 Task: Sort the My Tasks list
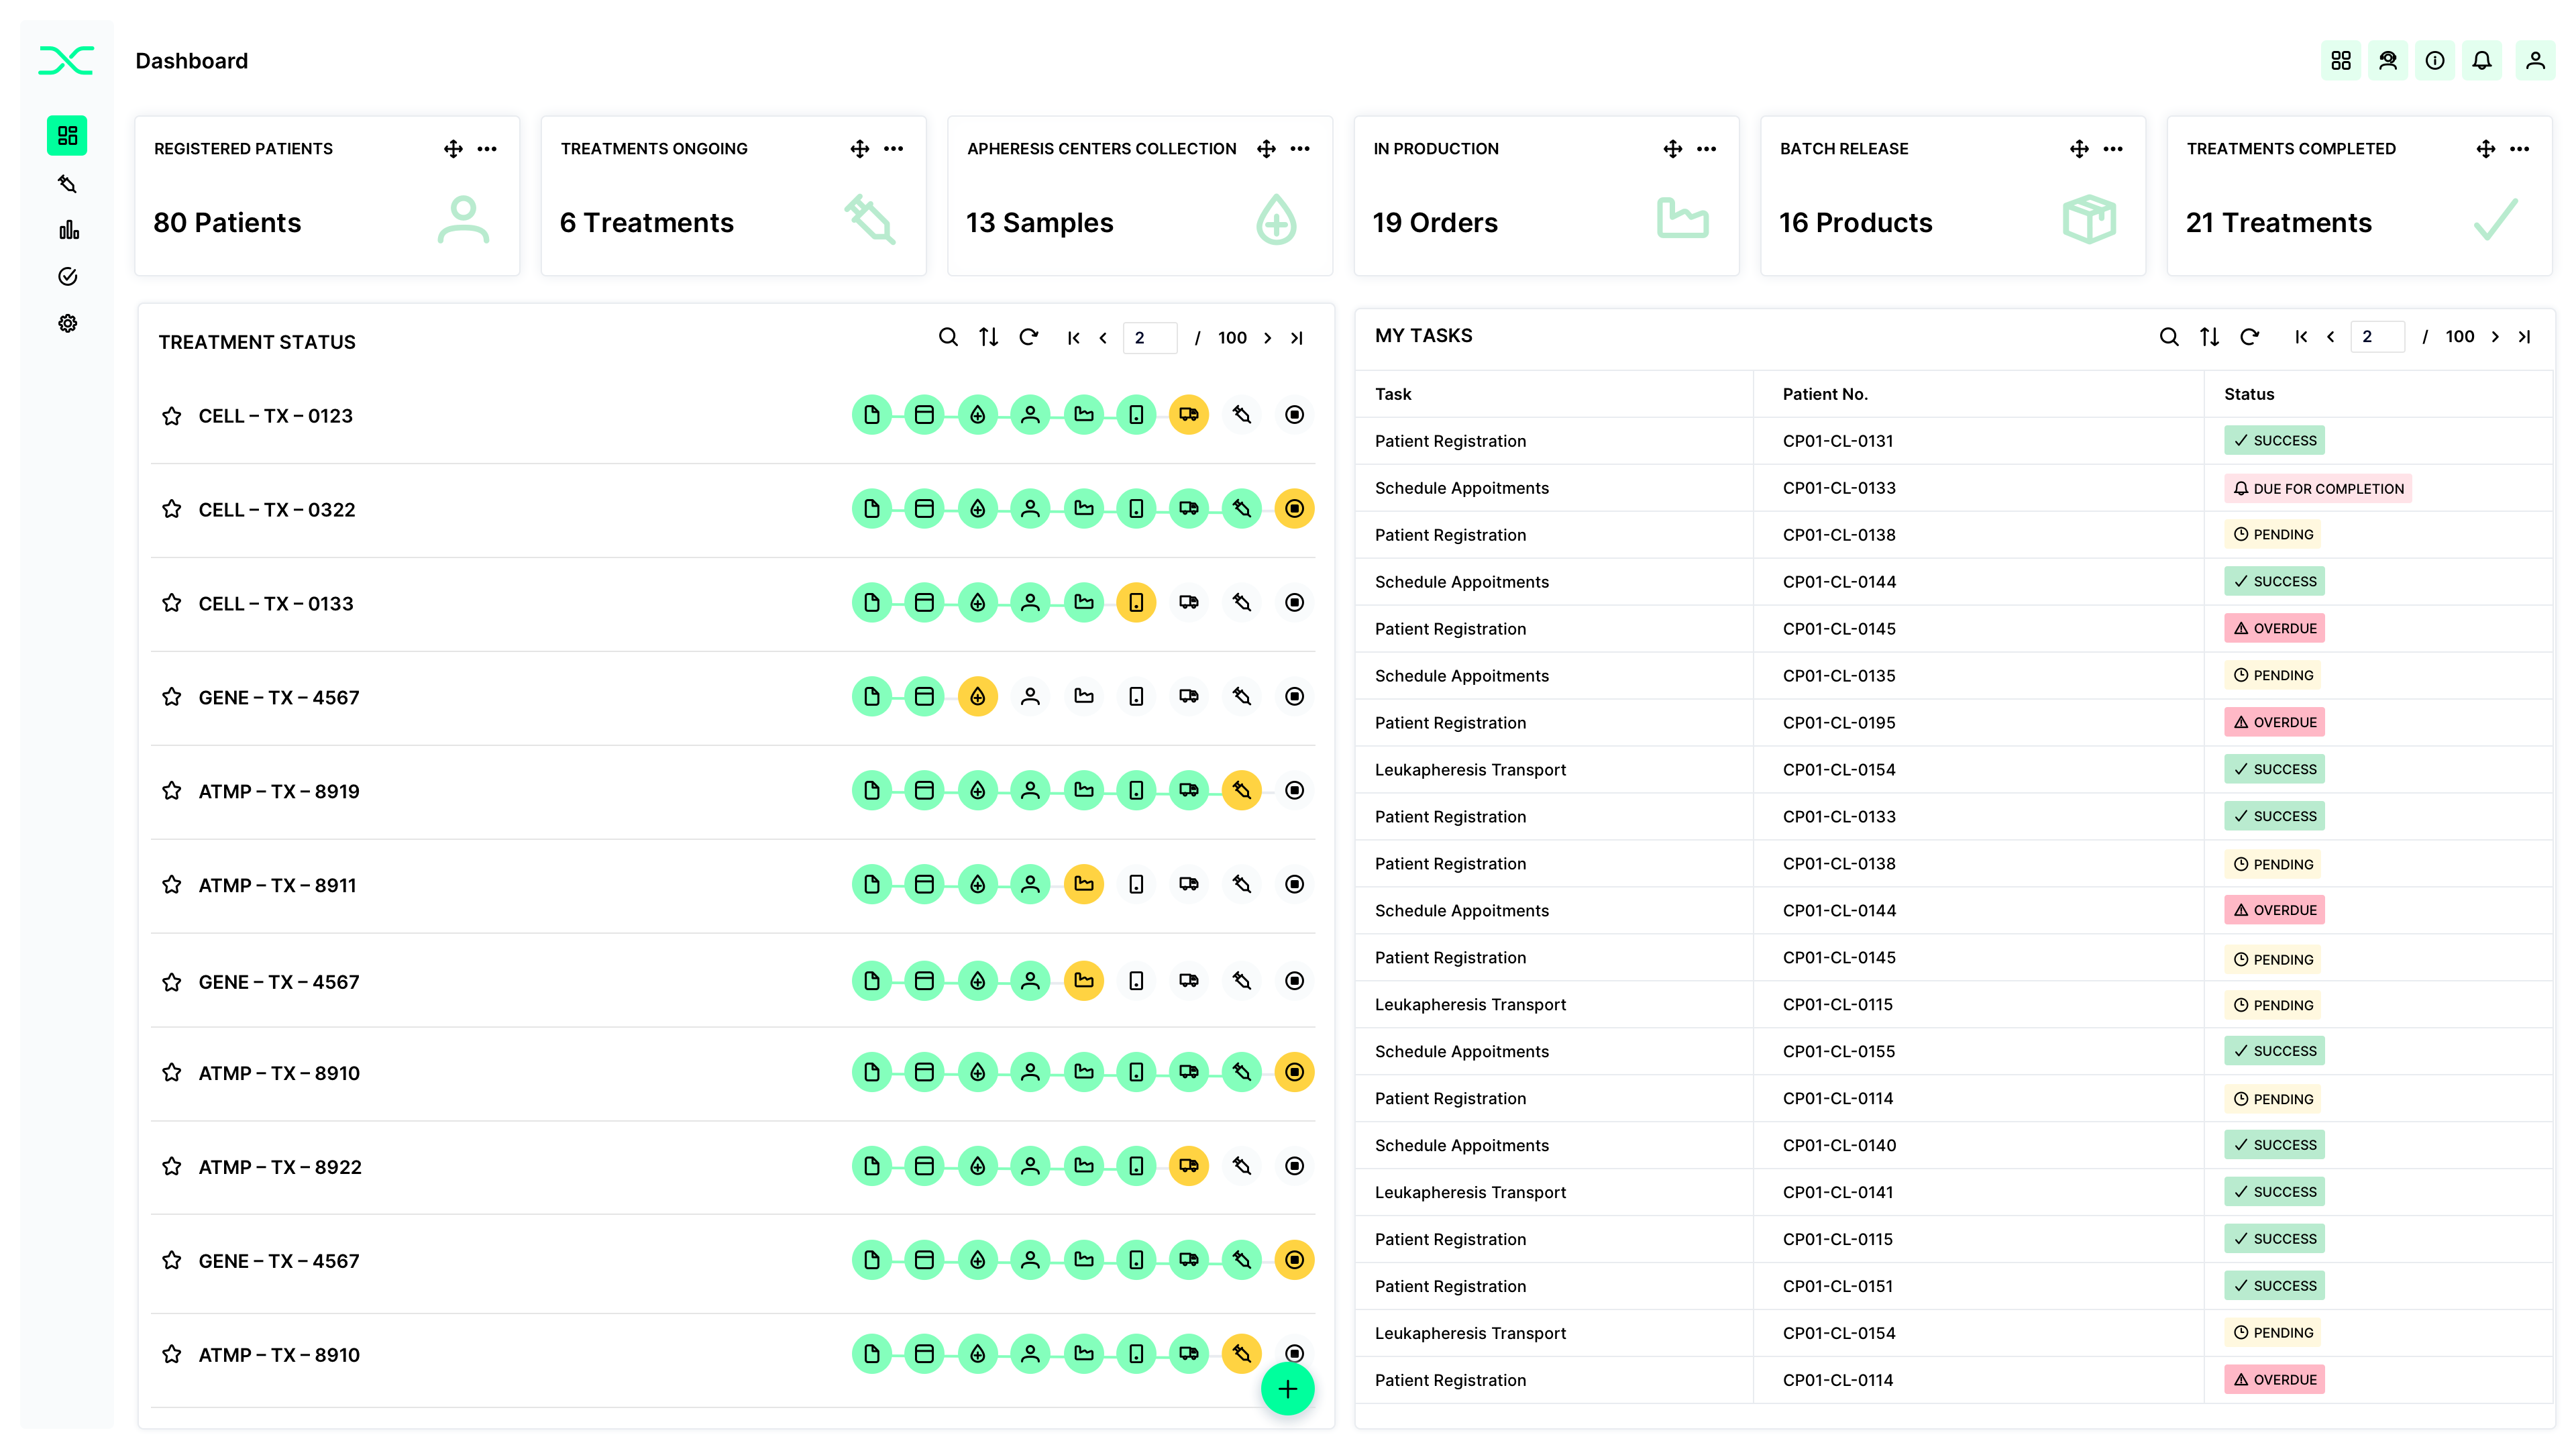click(x=2210, y=337)
